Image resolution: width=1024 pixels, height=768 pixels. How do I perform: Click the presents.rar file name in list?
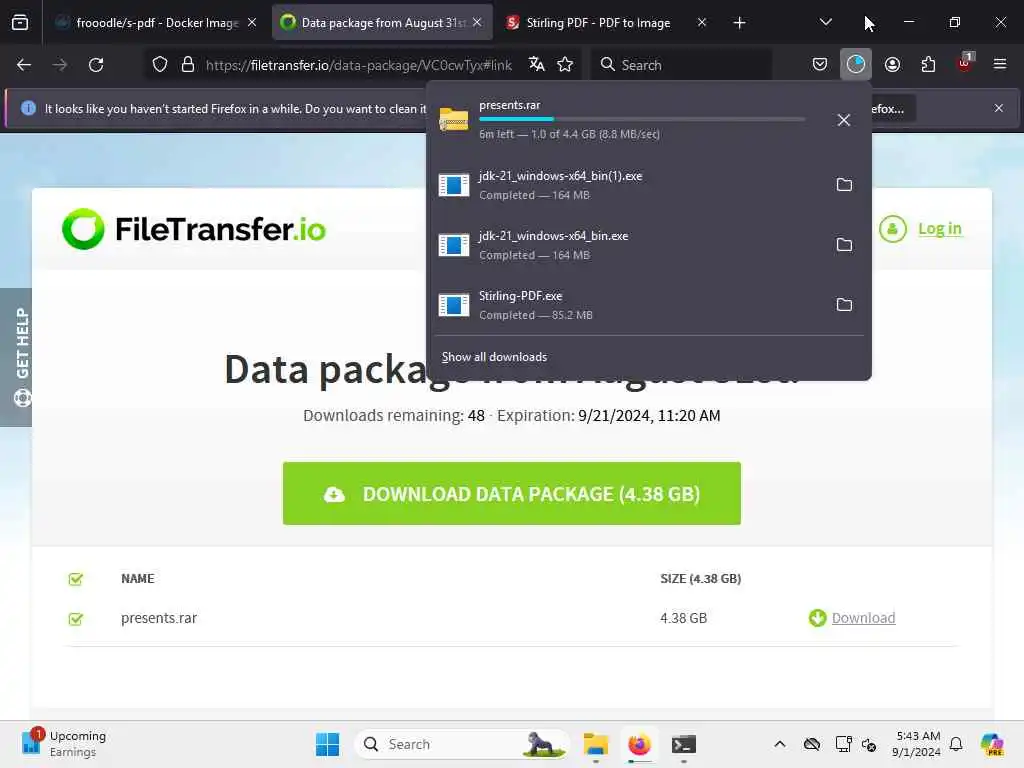(159, 618)
